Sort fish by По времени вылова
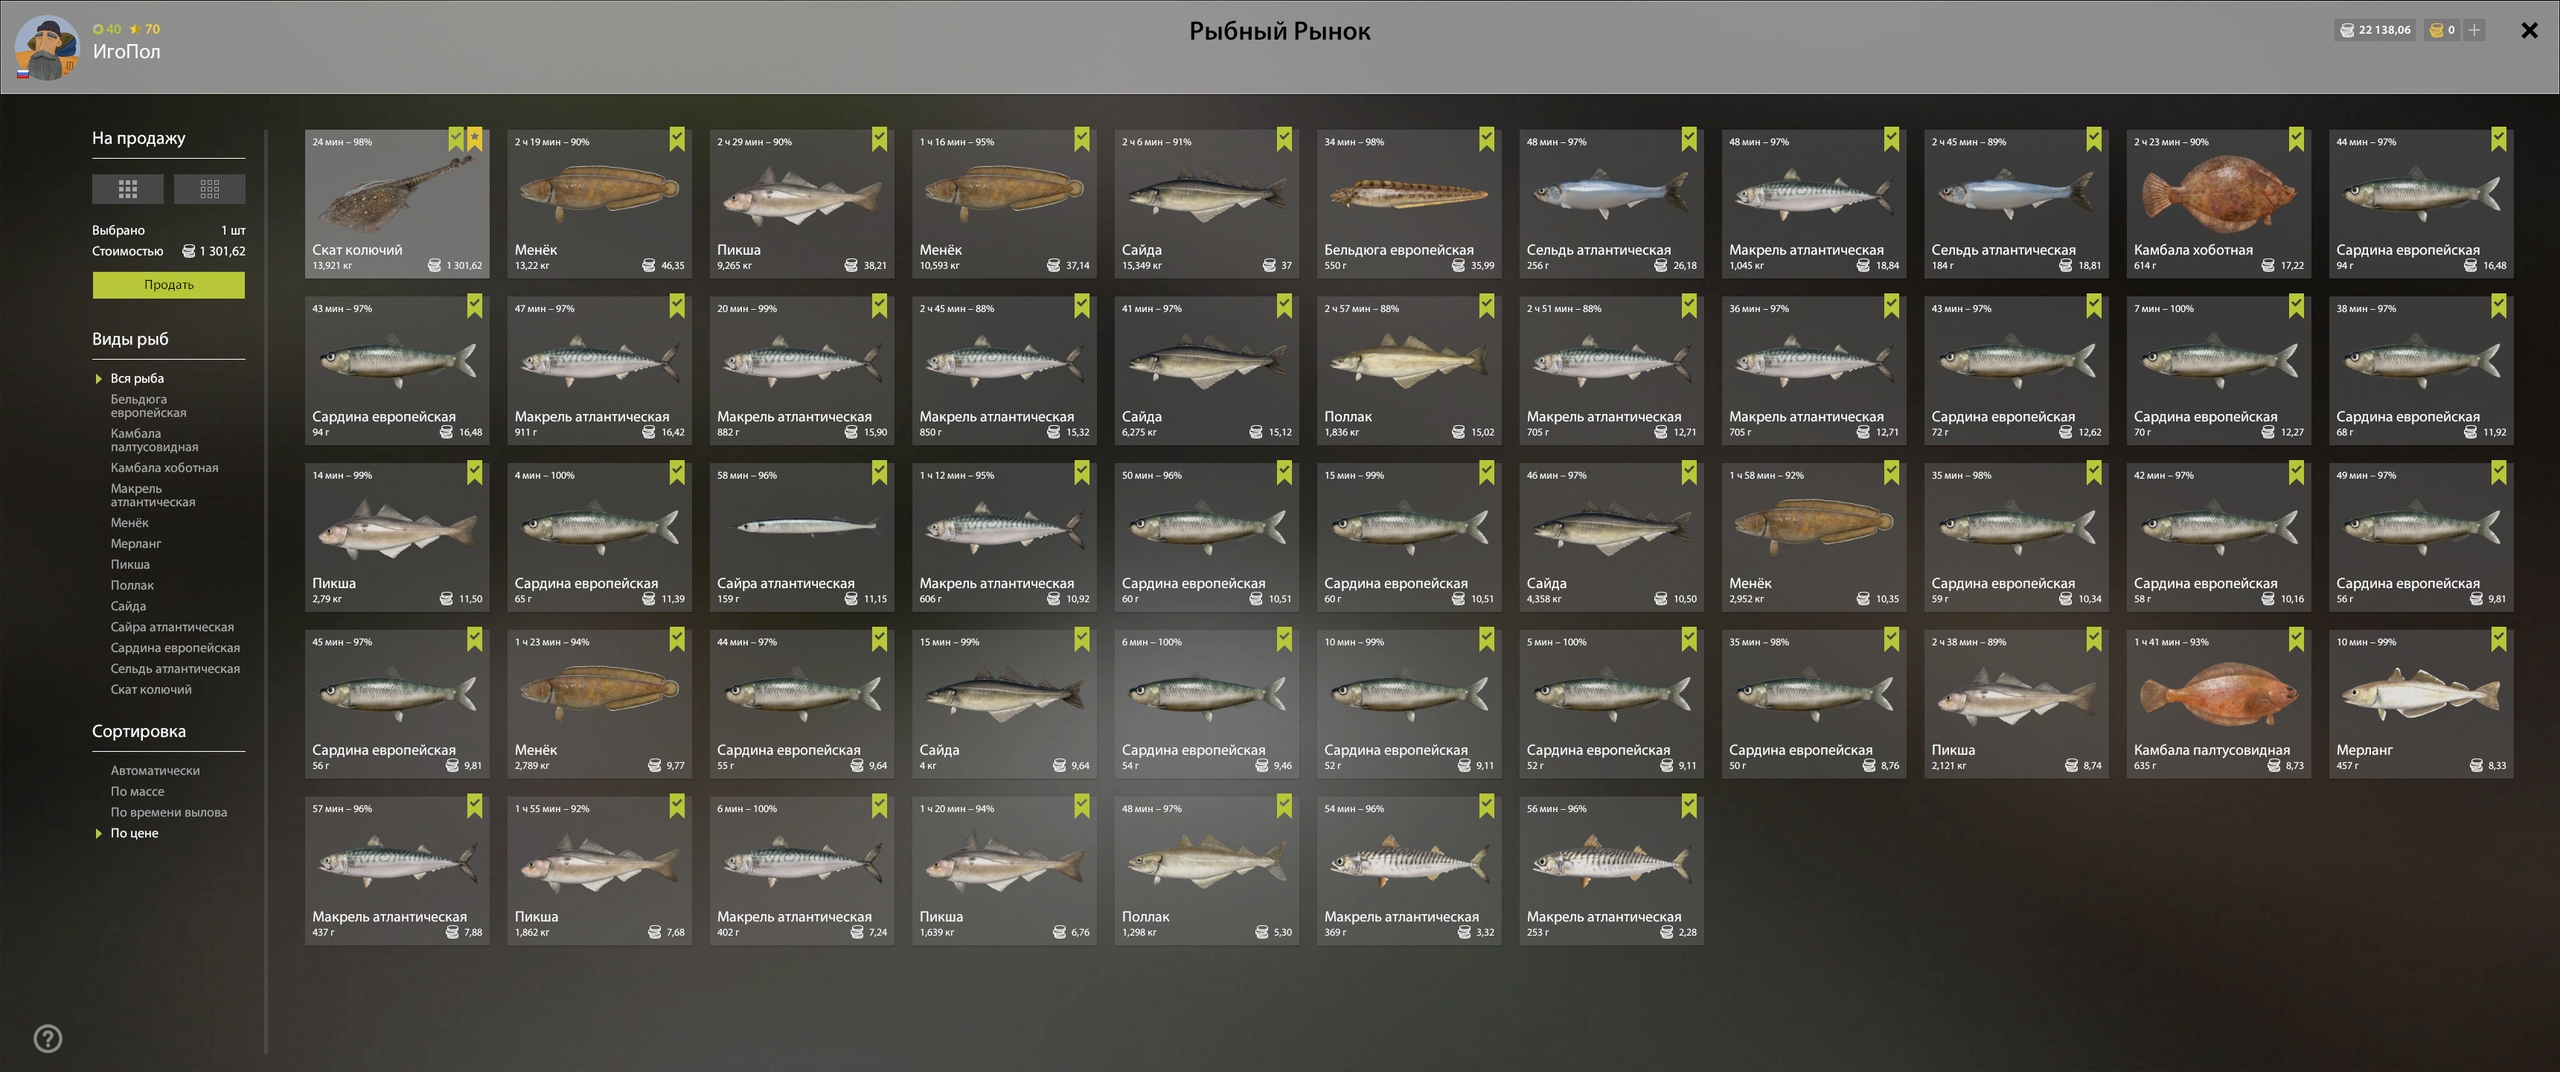The height and width of the screenshot is (1072, 2560). [168, 812]
